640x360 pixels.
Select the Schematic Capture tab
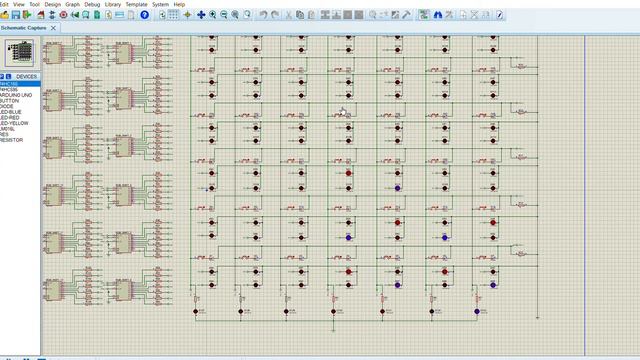coord(23,28)
